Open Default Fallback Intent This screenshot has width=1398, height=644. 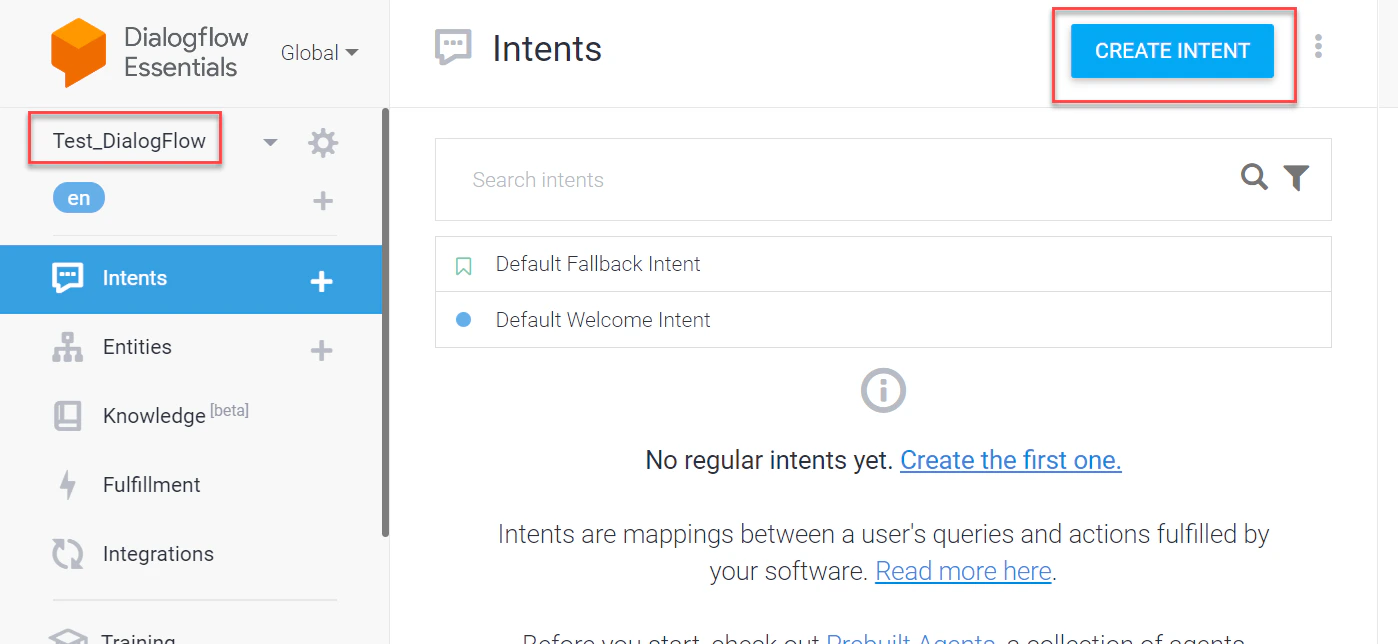(x=597, y=263)
